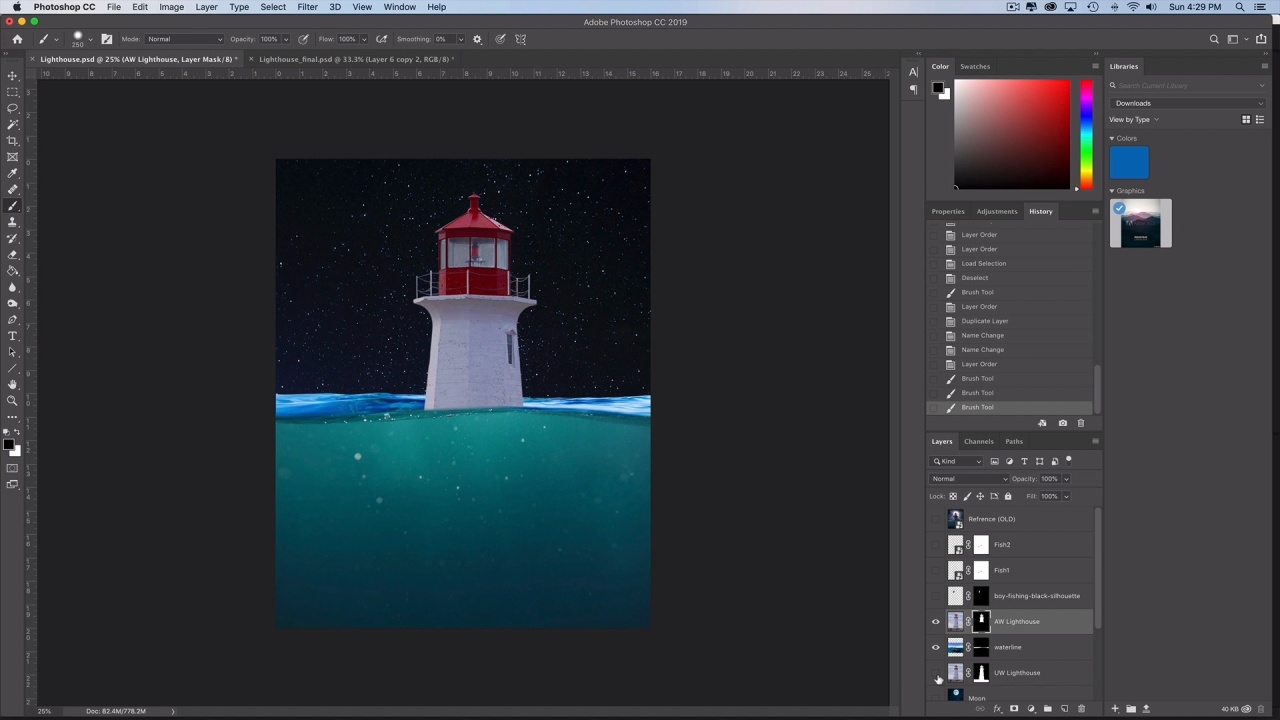This screenshot has width=1280, height=720.
Task: Select the Duplicate Layer history state
Action: click(x=984, y=321)
